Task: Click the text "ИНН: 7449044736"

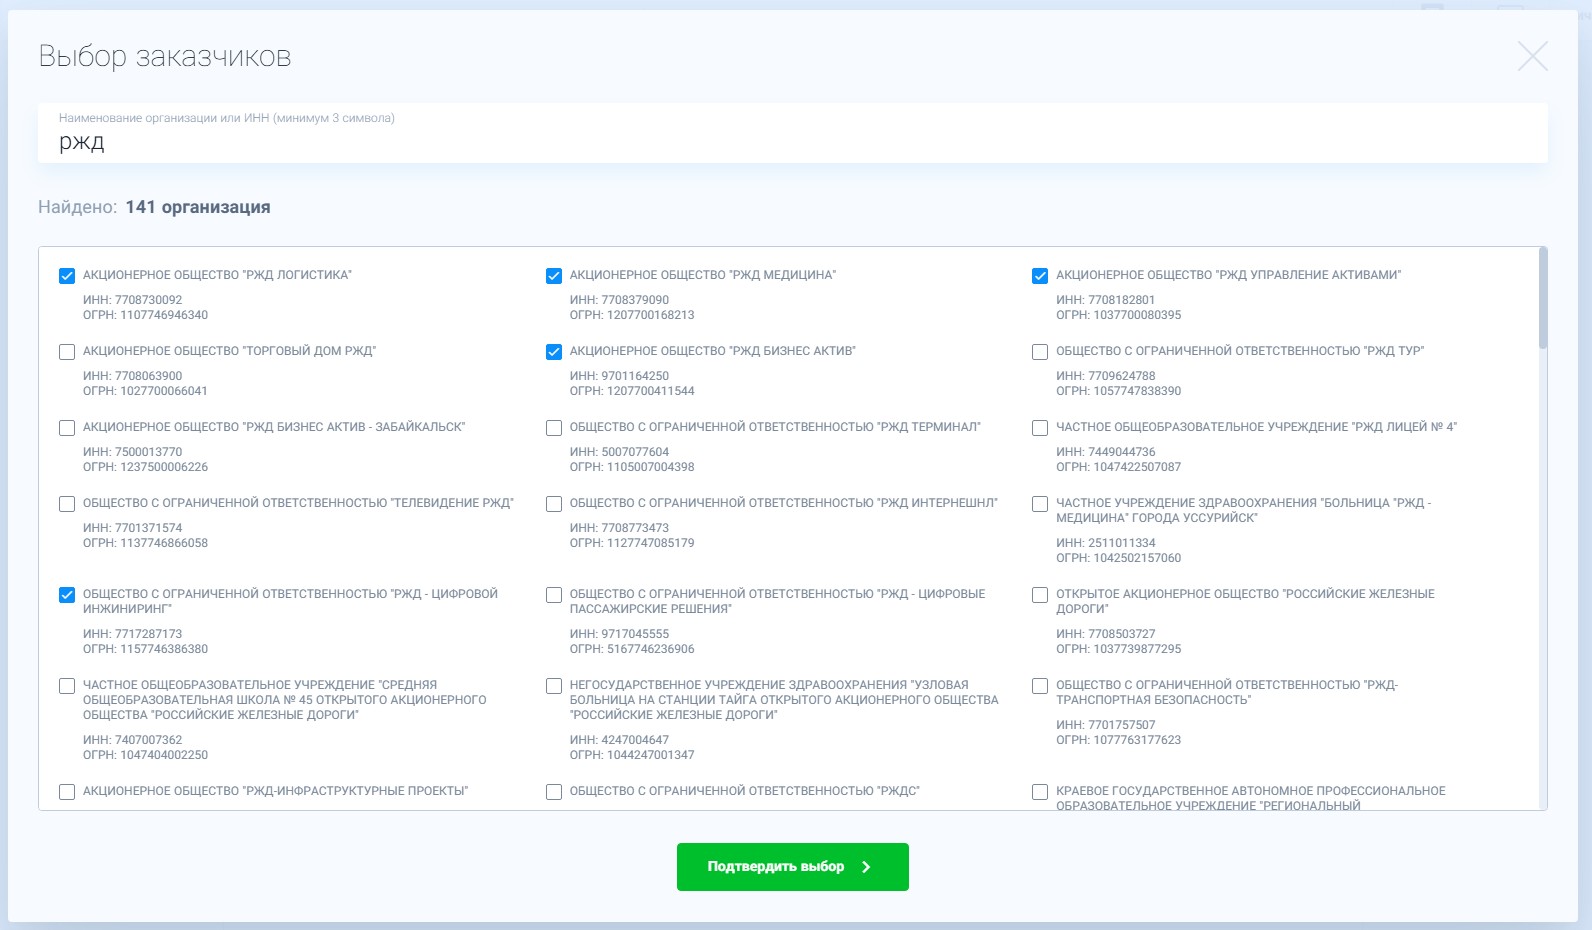Action: point(1106,452)
